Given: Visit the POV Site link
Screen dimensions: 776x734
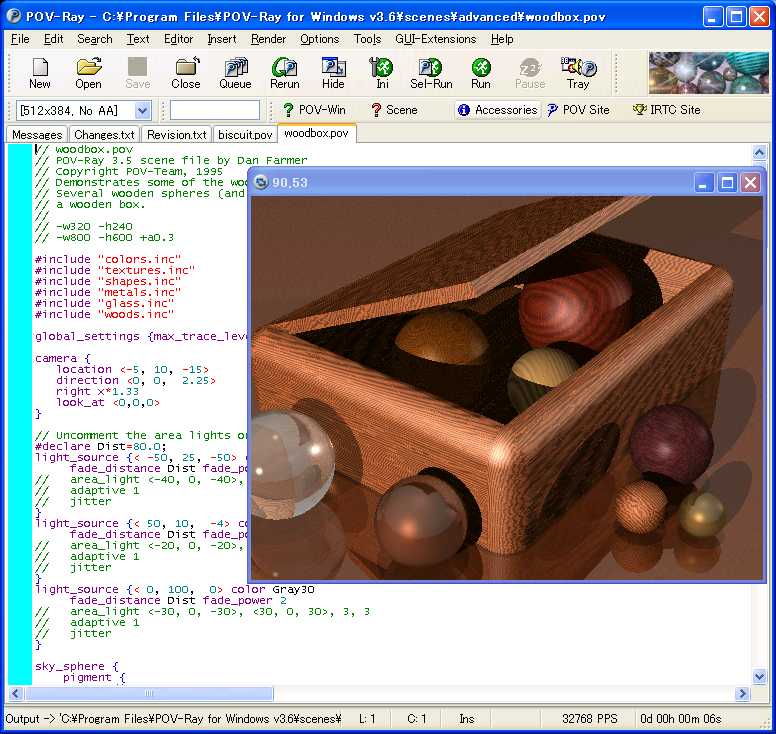Looking at the screenshot, I should coord(578,110).
